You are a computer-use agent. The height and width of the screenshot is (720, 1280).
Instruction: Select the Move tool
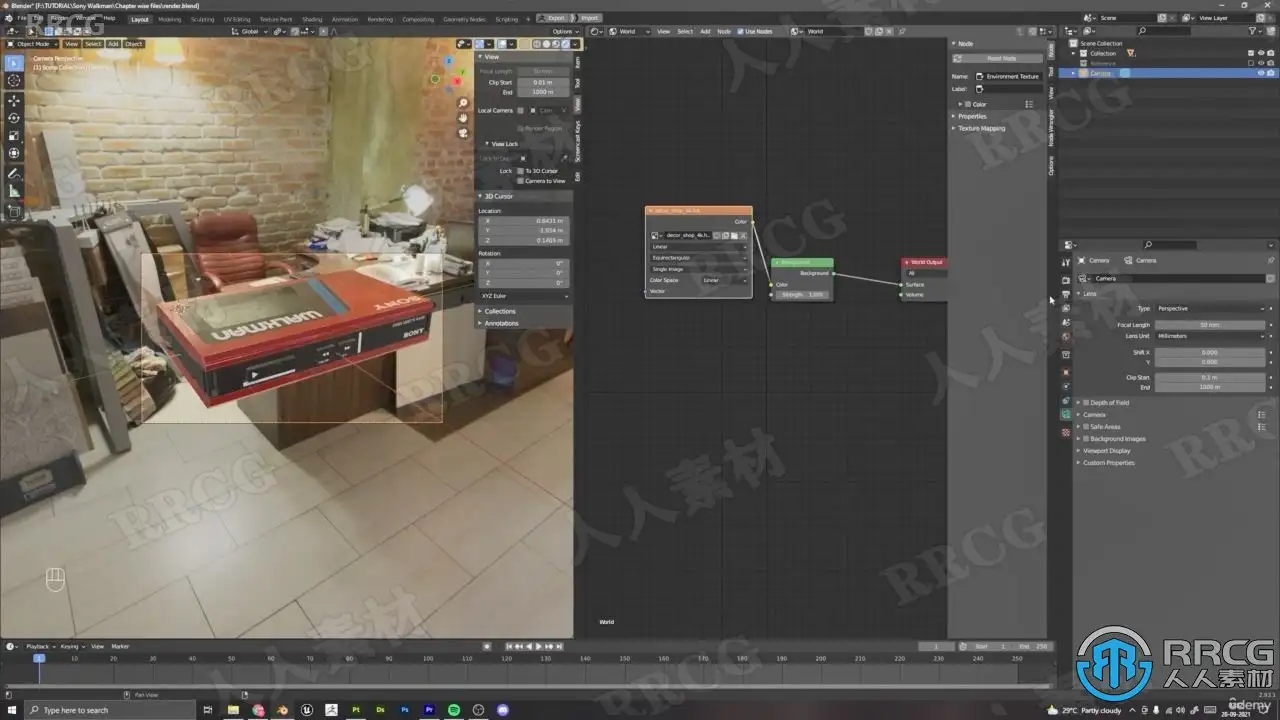click(x=14, y=101)
